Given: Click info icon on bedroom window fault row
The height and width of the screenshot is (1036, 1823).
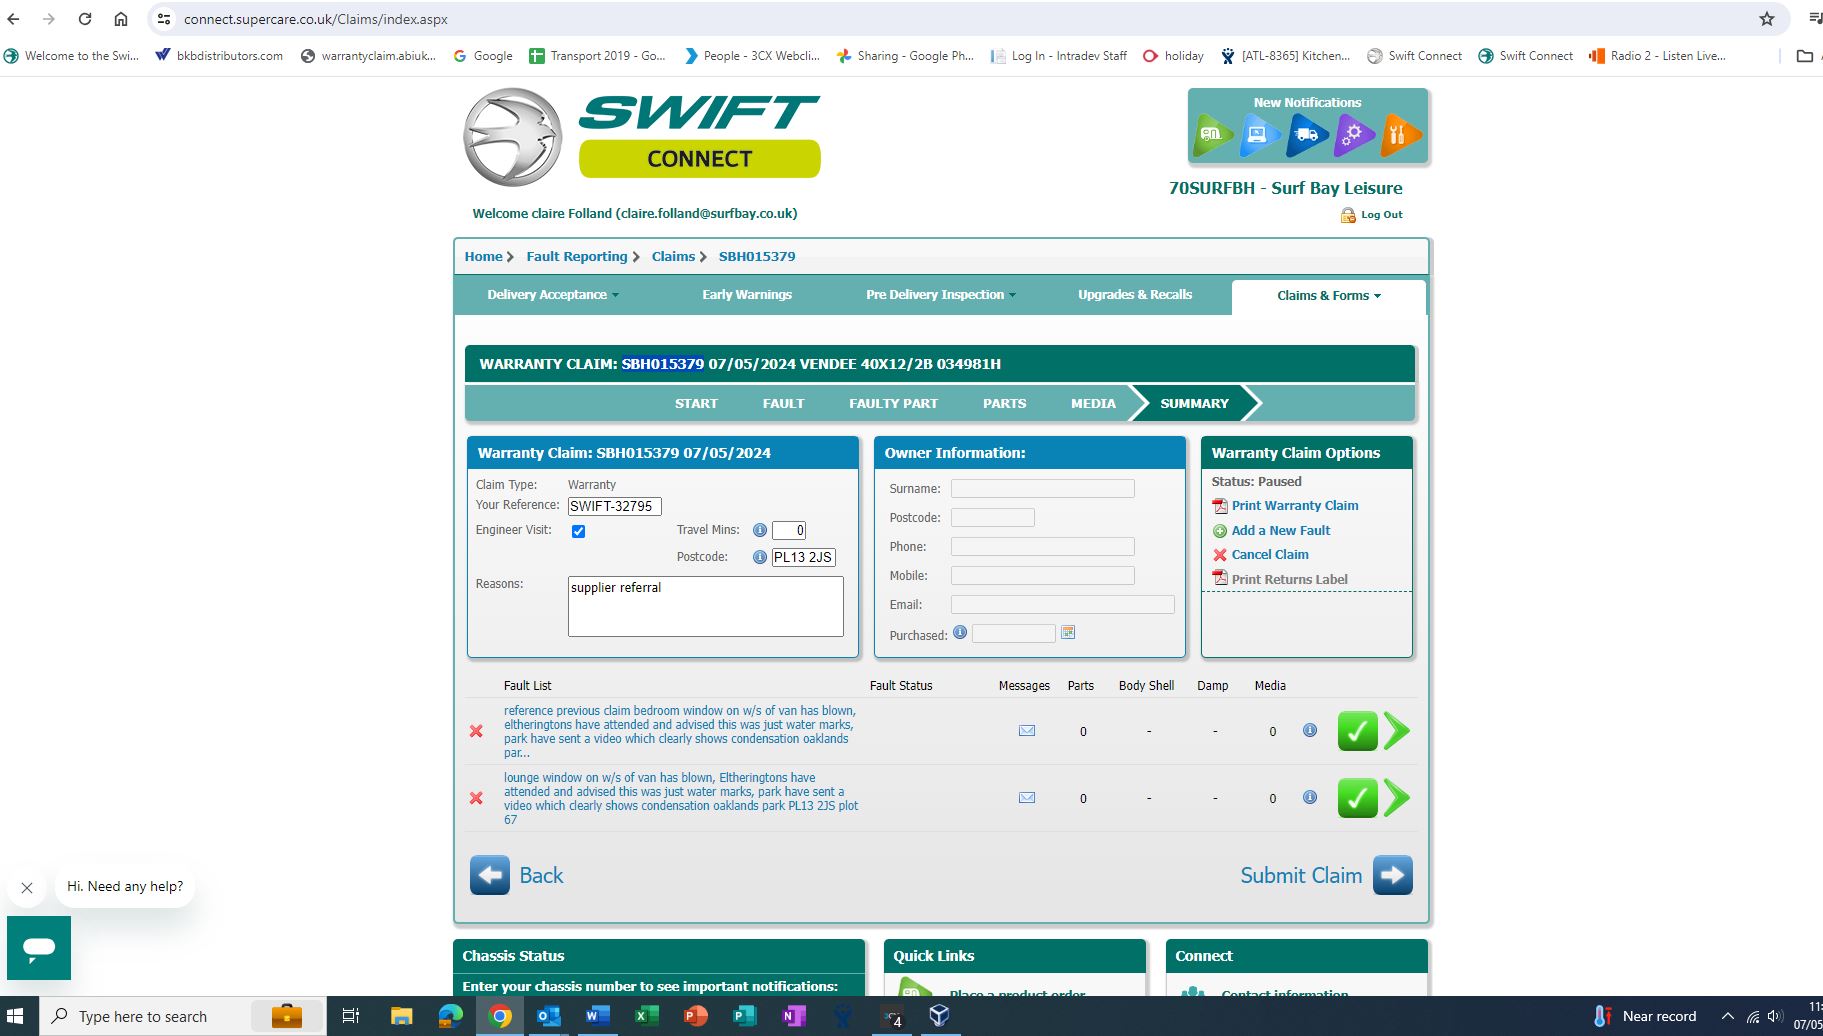Looking at the screenshot, I should [1310, 730].
